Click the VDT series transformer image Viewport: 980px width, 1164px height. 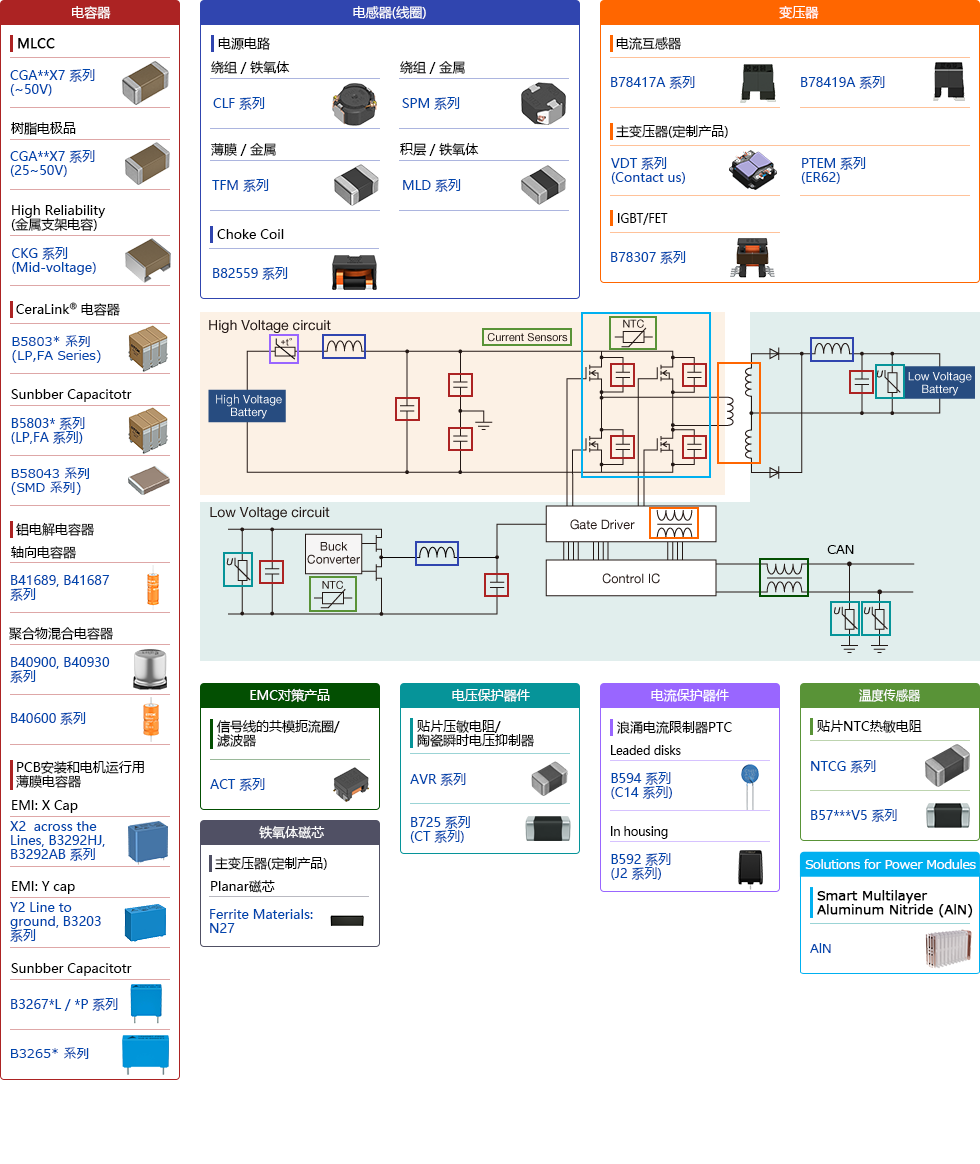[753, 170]
